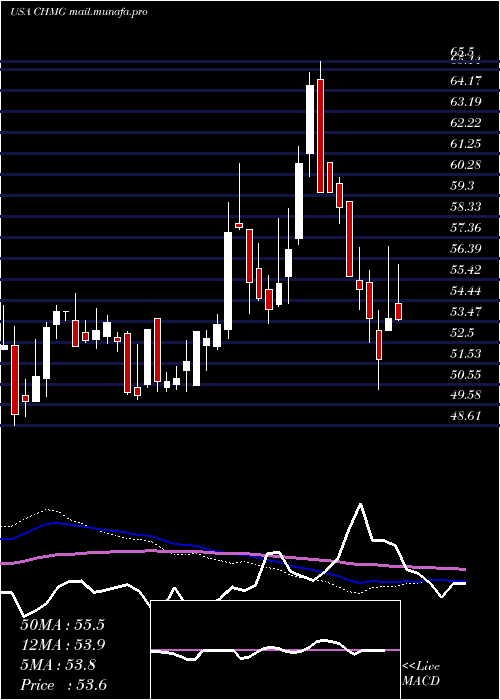Click the 'USA CHMG mail.munafa.pro' chart title
Viewport: 500px width, 700px height.
click(79, 12)
